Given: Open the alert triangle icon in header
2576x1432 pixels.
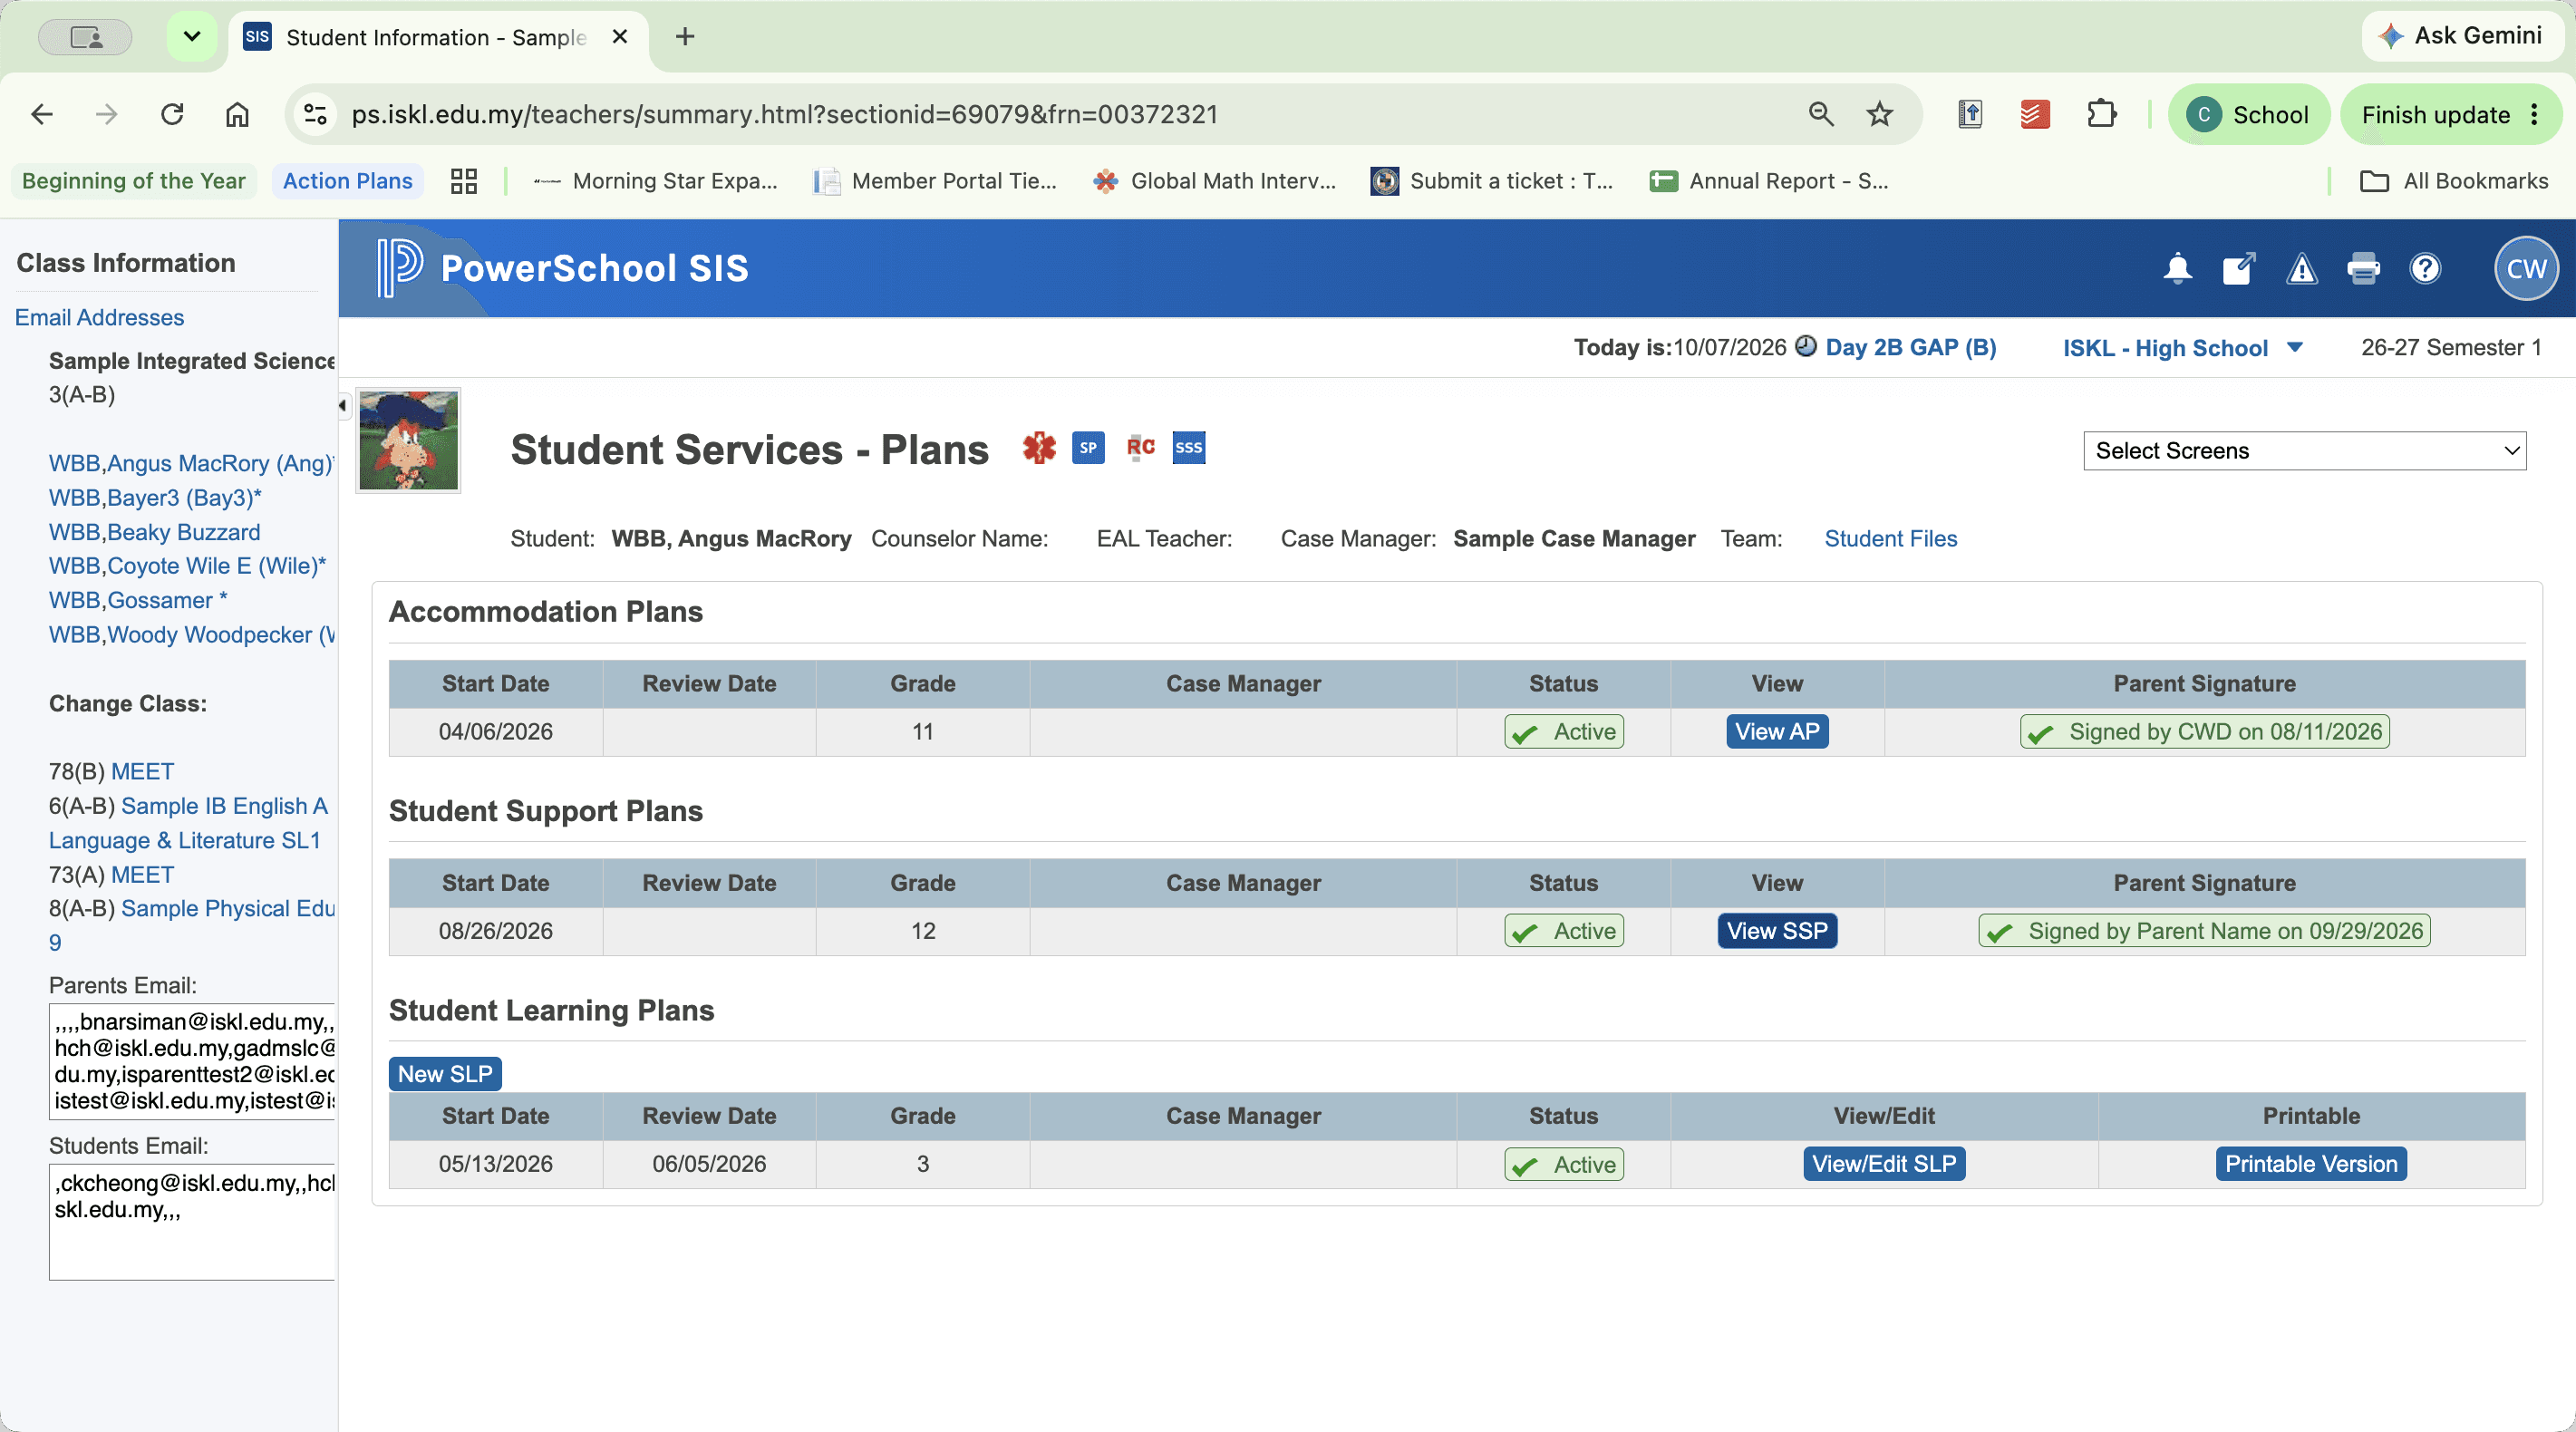Looking at the screenshot, I should pyautogui.click(x=2301, y=268).
